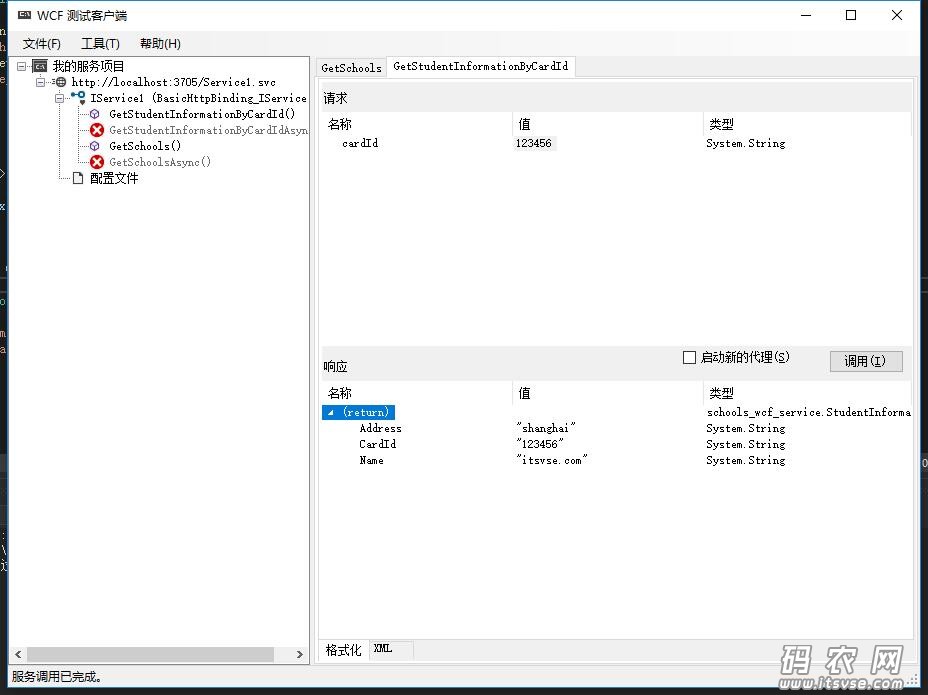Open the 帮助(H) menu
The width and height of the screenshot is (928, 695).
160,44
